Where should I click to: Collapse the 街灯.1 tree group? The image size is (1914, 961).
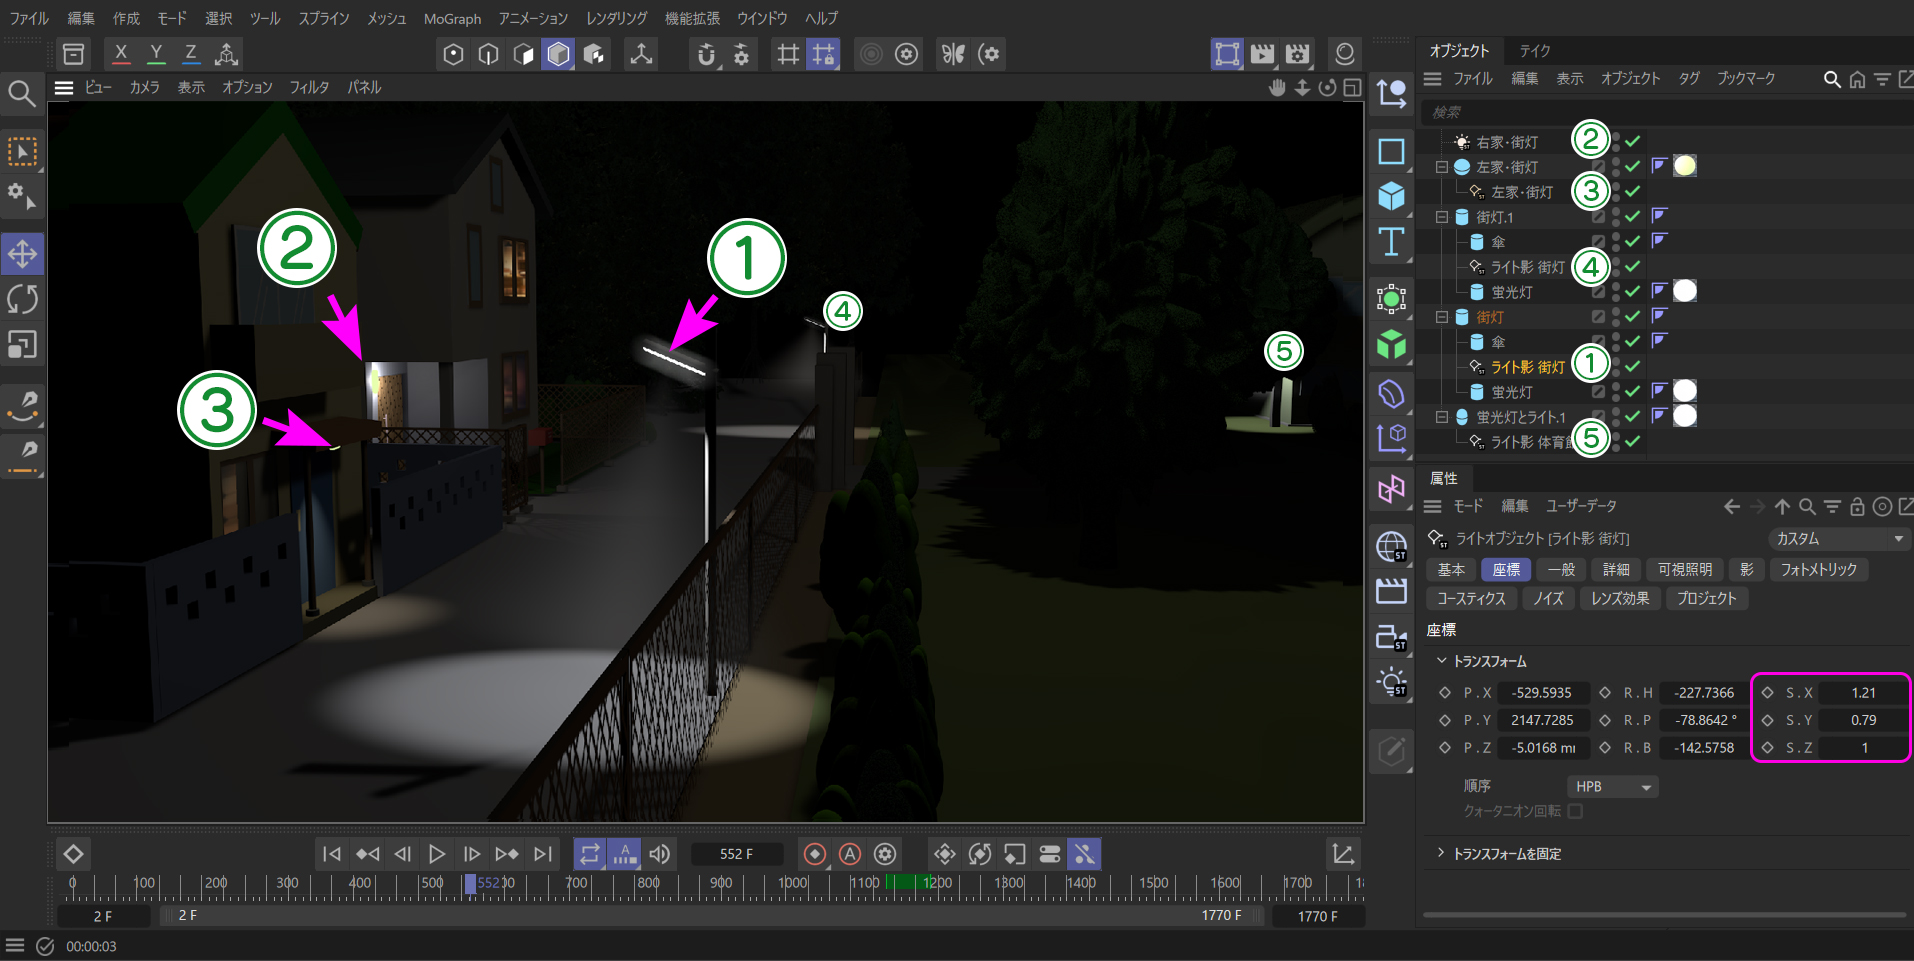tap(1442, 217)
